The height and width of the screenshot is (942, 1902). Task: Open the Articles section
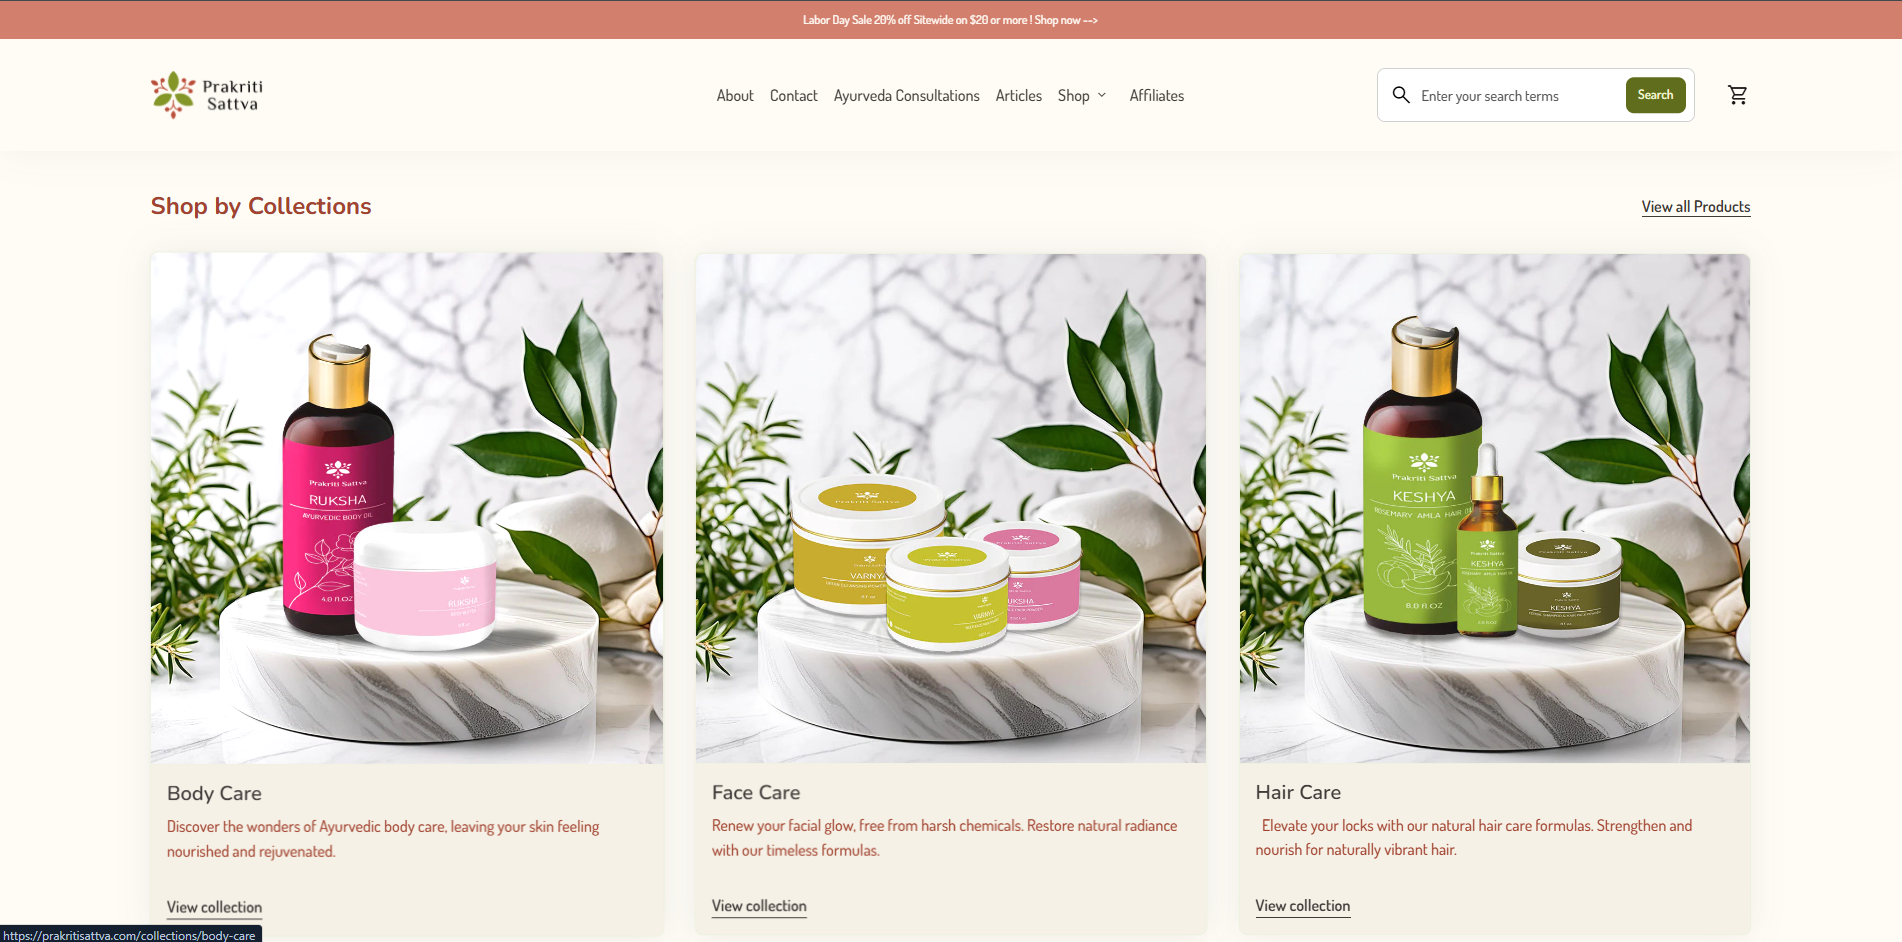(x=1018, y=95)
